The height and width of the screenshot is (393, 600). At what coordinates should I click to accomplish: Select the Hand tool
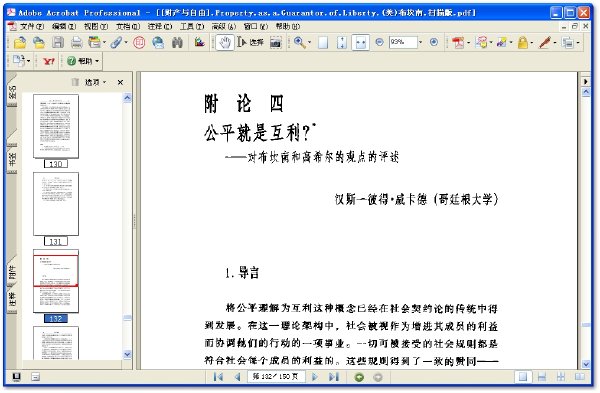pos(225,42)
